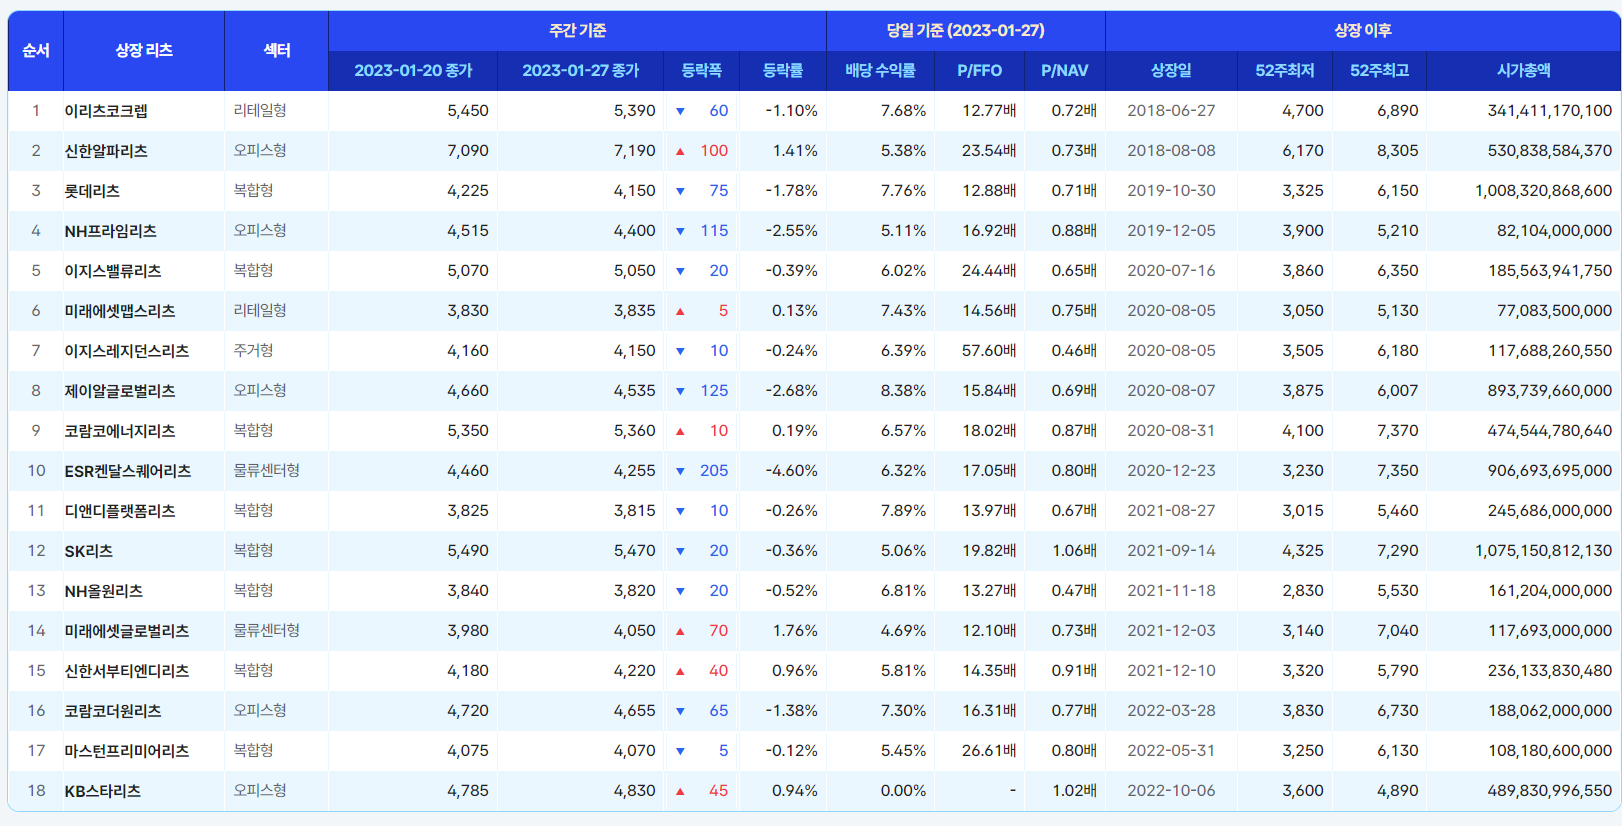
Task: Click the red up arrow in 미래에셋글로벌리츠 row
Action: point(680,631)
